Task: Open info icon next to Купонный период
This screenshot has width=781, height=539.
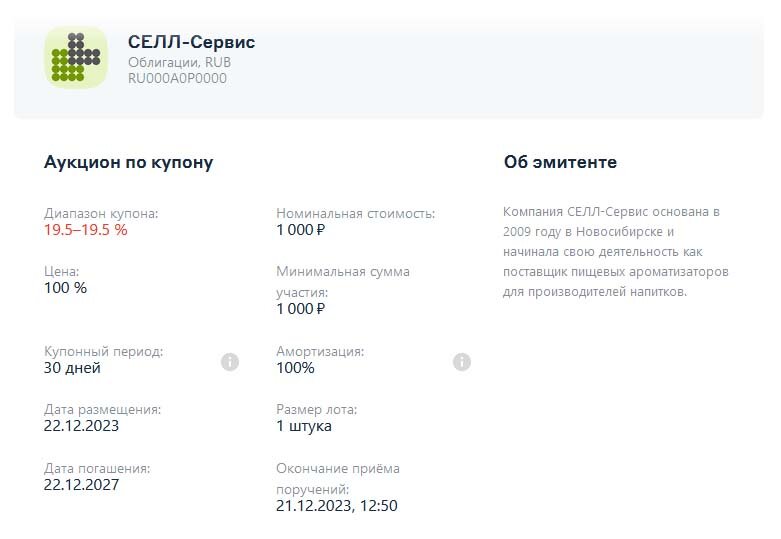Action: [x=230, y=362]
